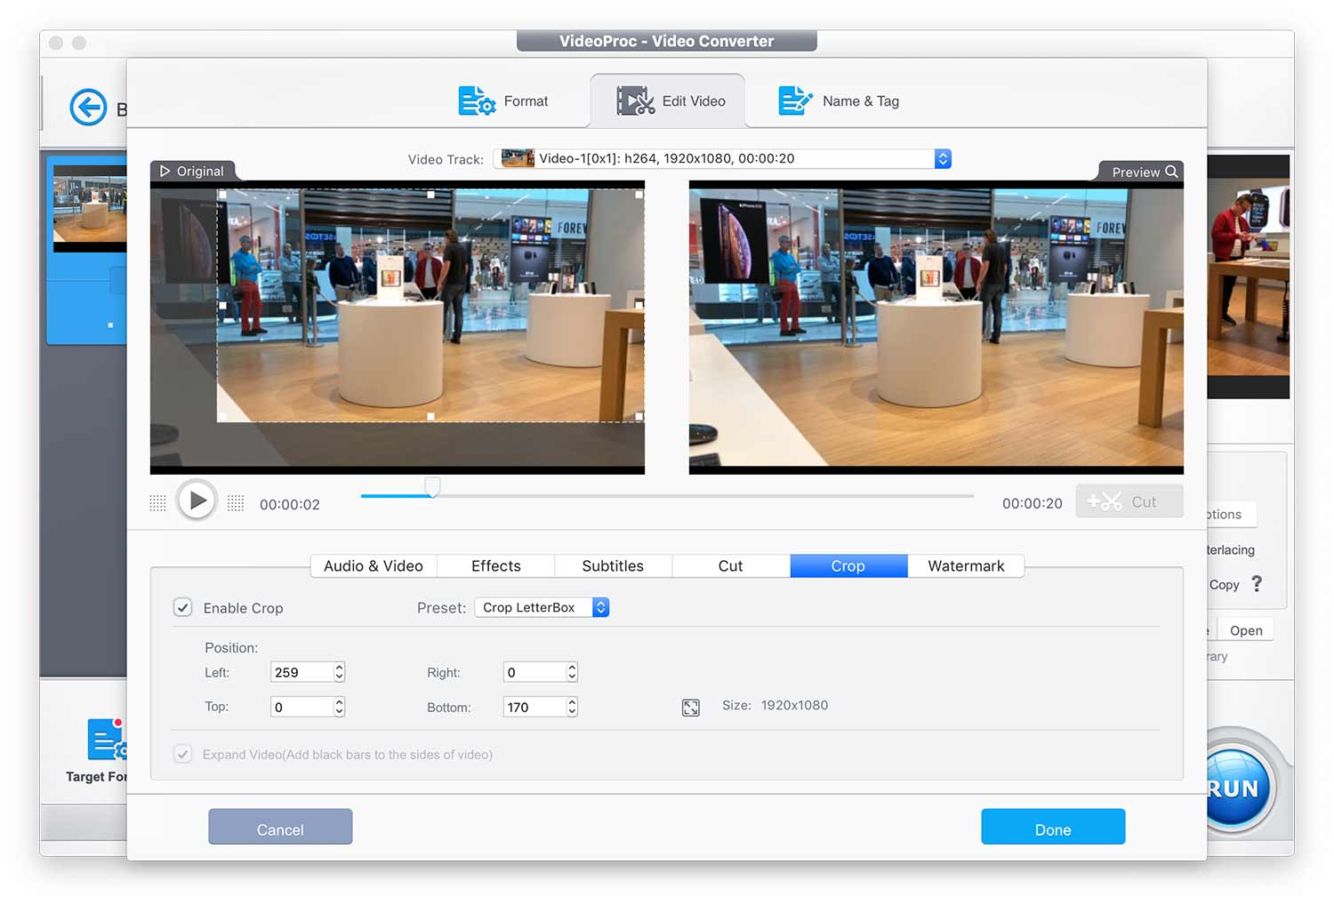Click the playback timeline slider handle

[432, 487]
